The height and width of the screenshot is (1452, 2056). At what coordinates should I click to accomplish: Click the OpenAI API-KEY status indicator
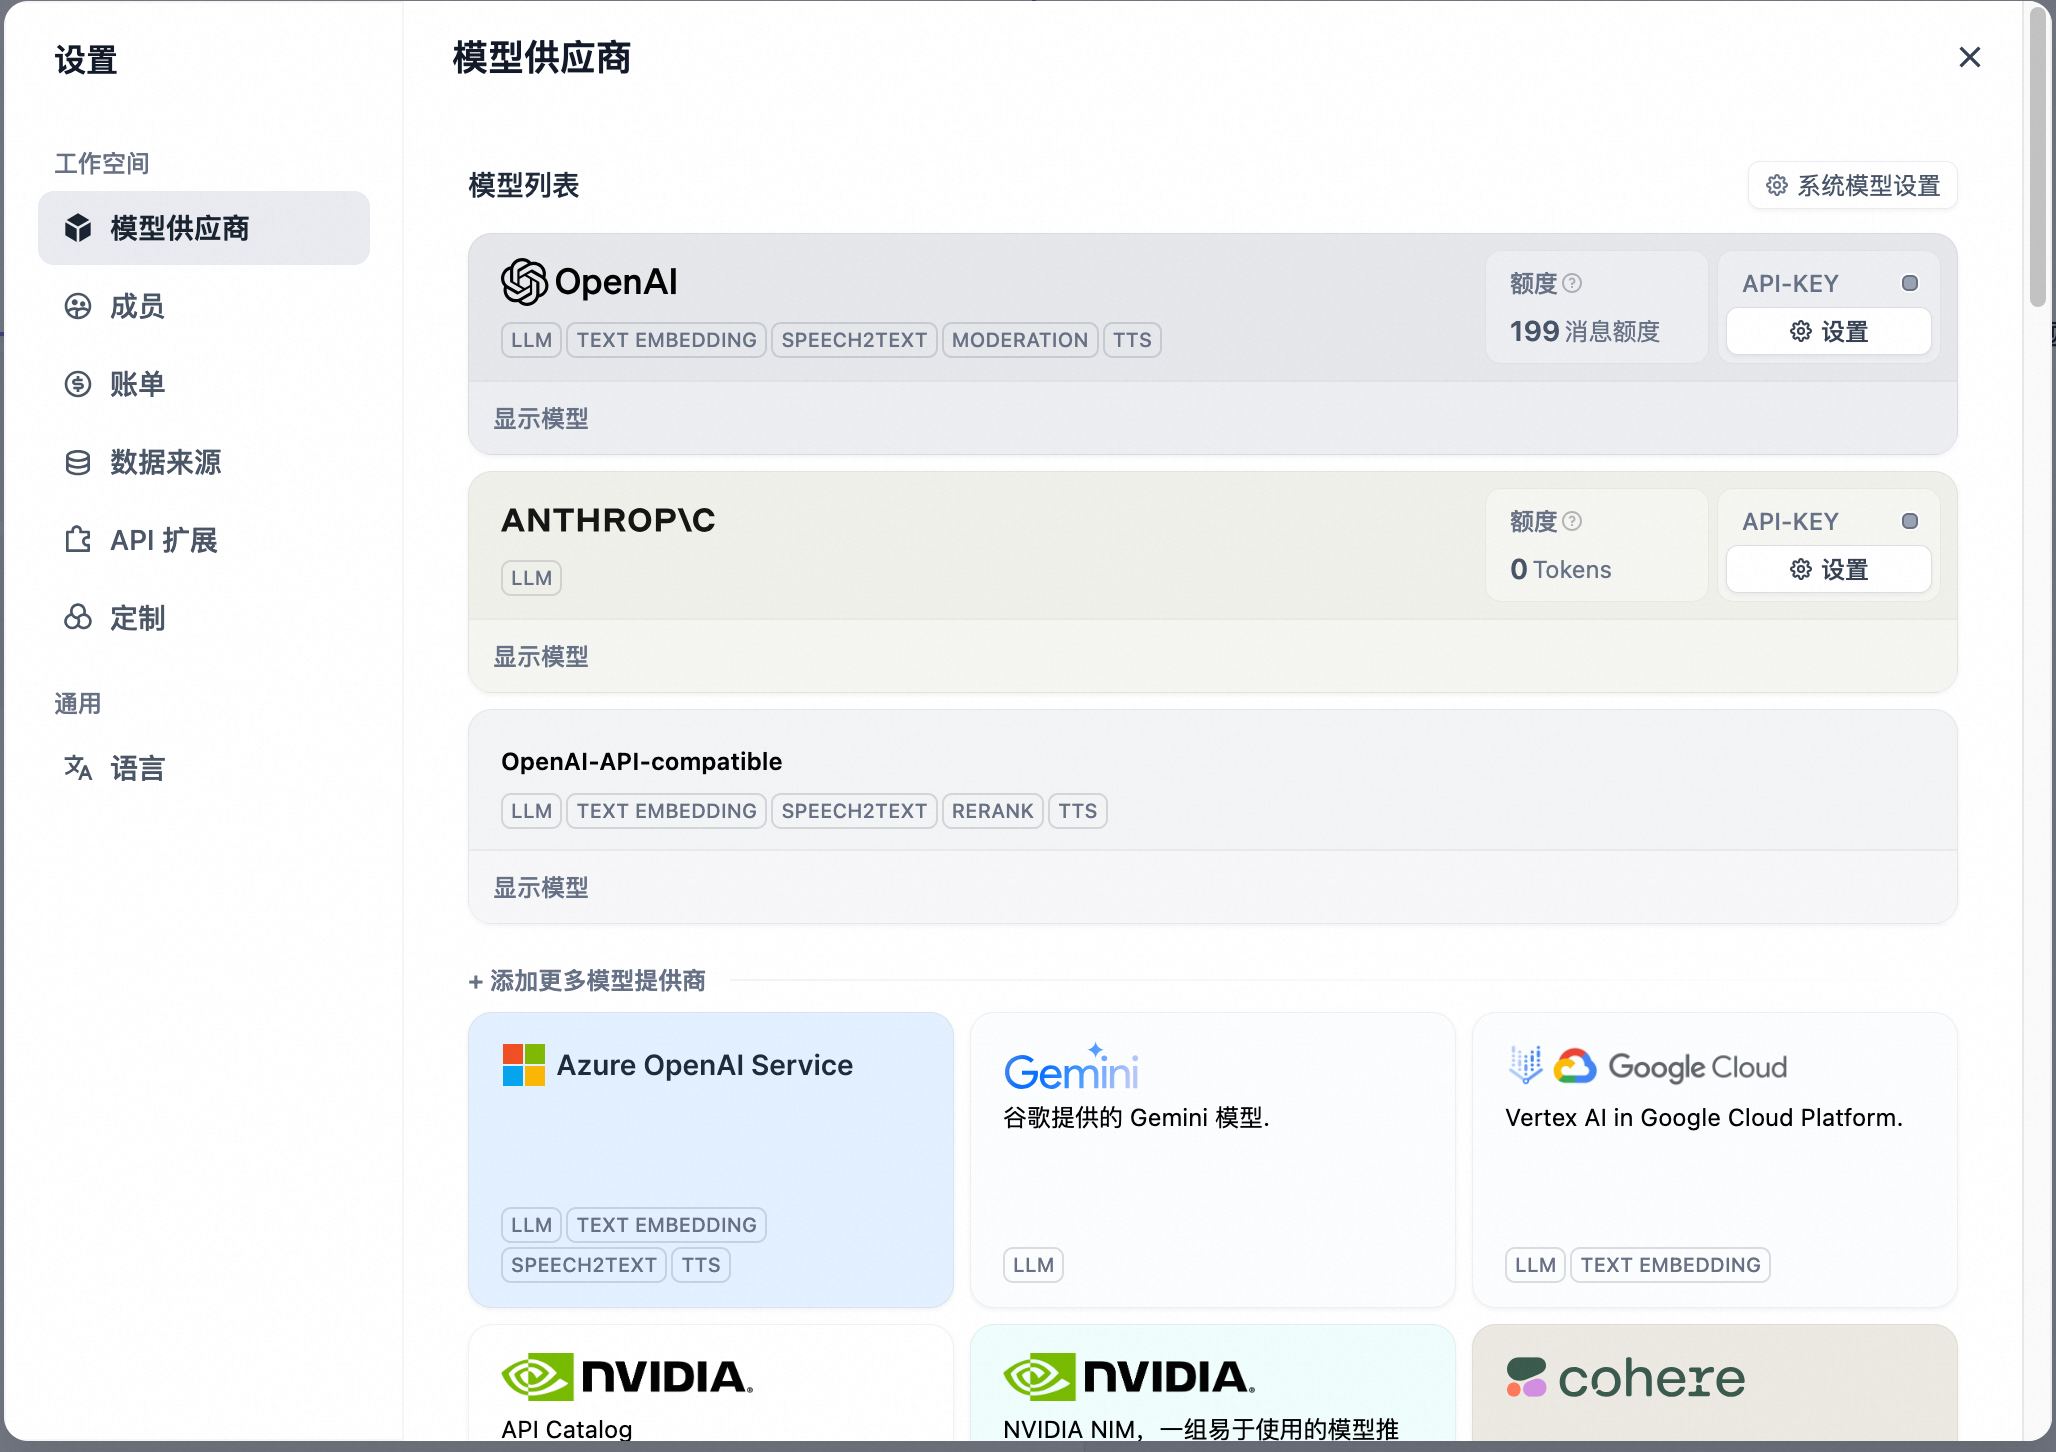[1910, 283]
